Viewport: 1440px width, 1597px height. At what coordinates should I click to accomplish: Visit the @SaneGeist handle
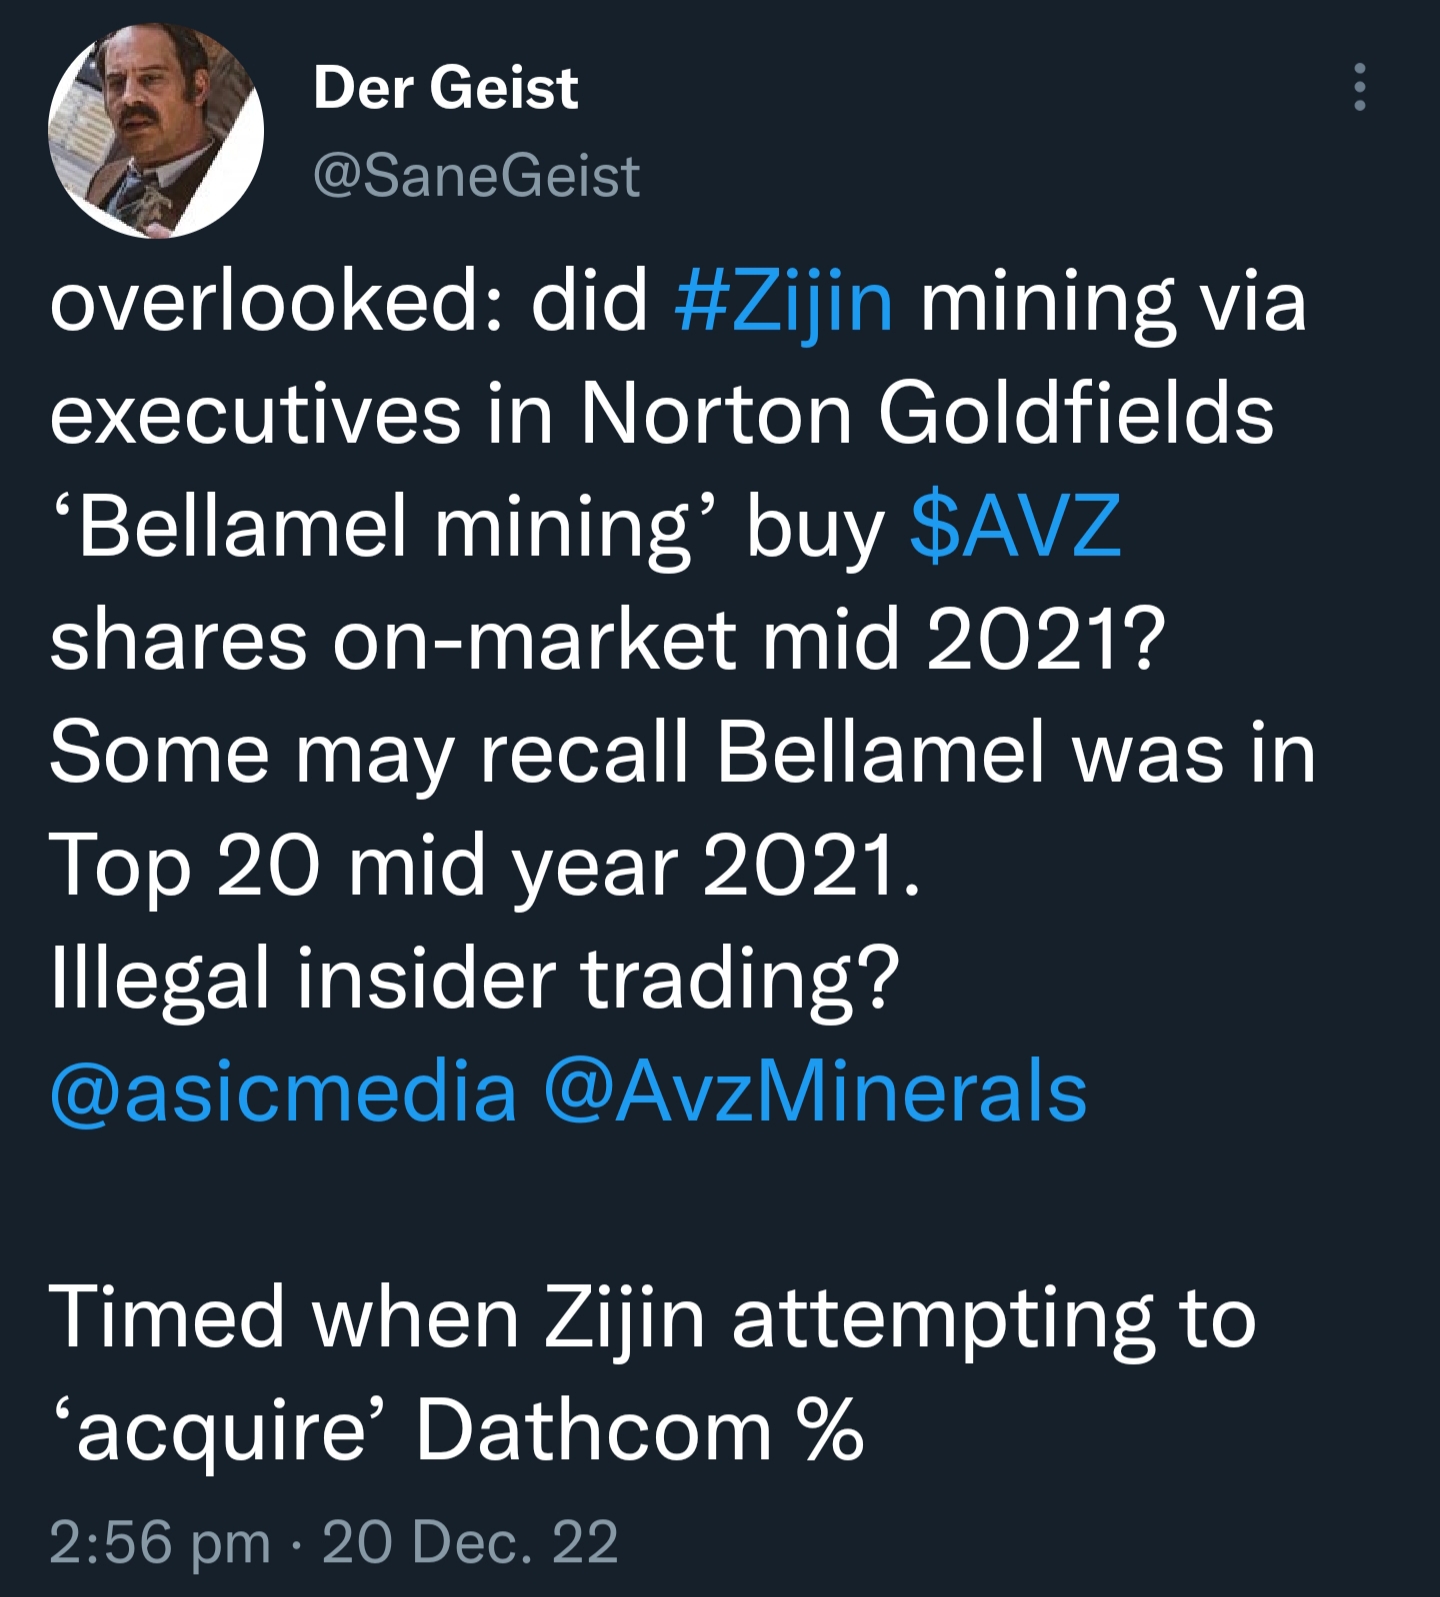click(x=476, y=177)
